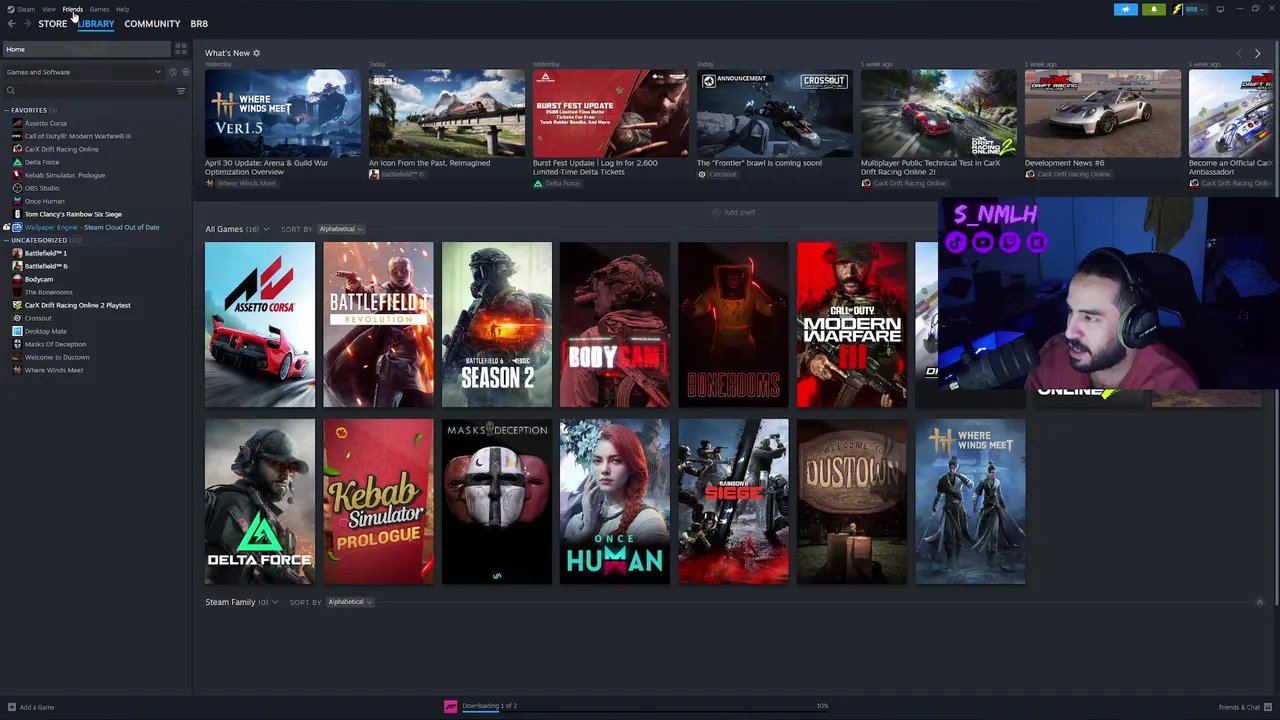Screen dimensions: 1280x720
Task: Open Steam Family sort Alphabetical dropdown
Action: click(x=350, y=602)
